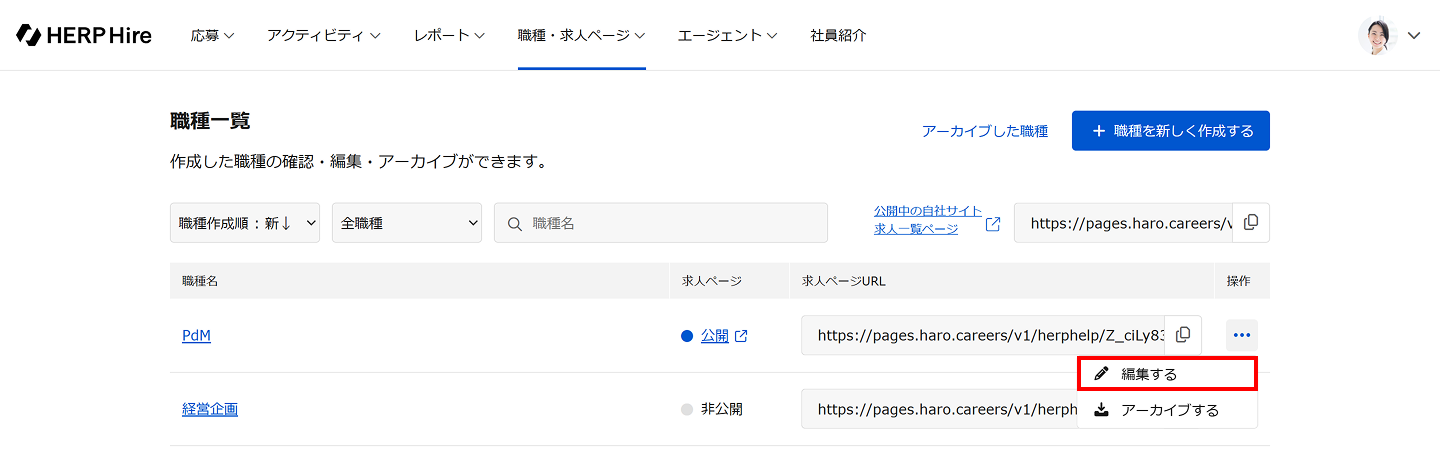Click the HERP Hire logo
Screen dimensions: 1440x458
(x=84, y=35)
